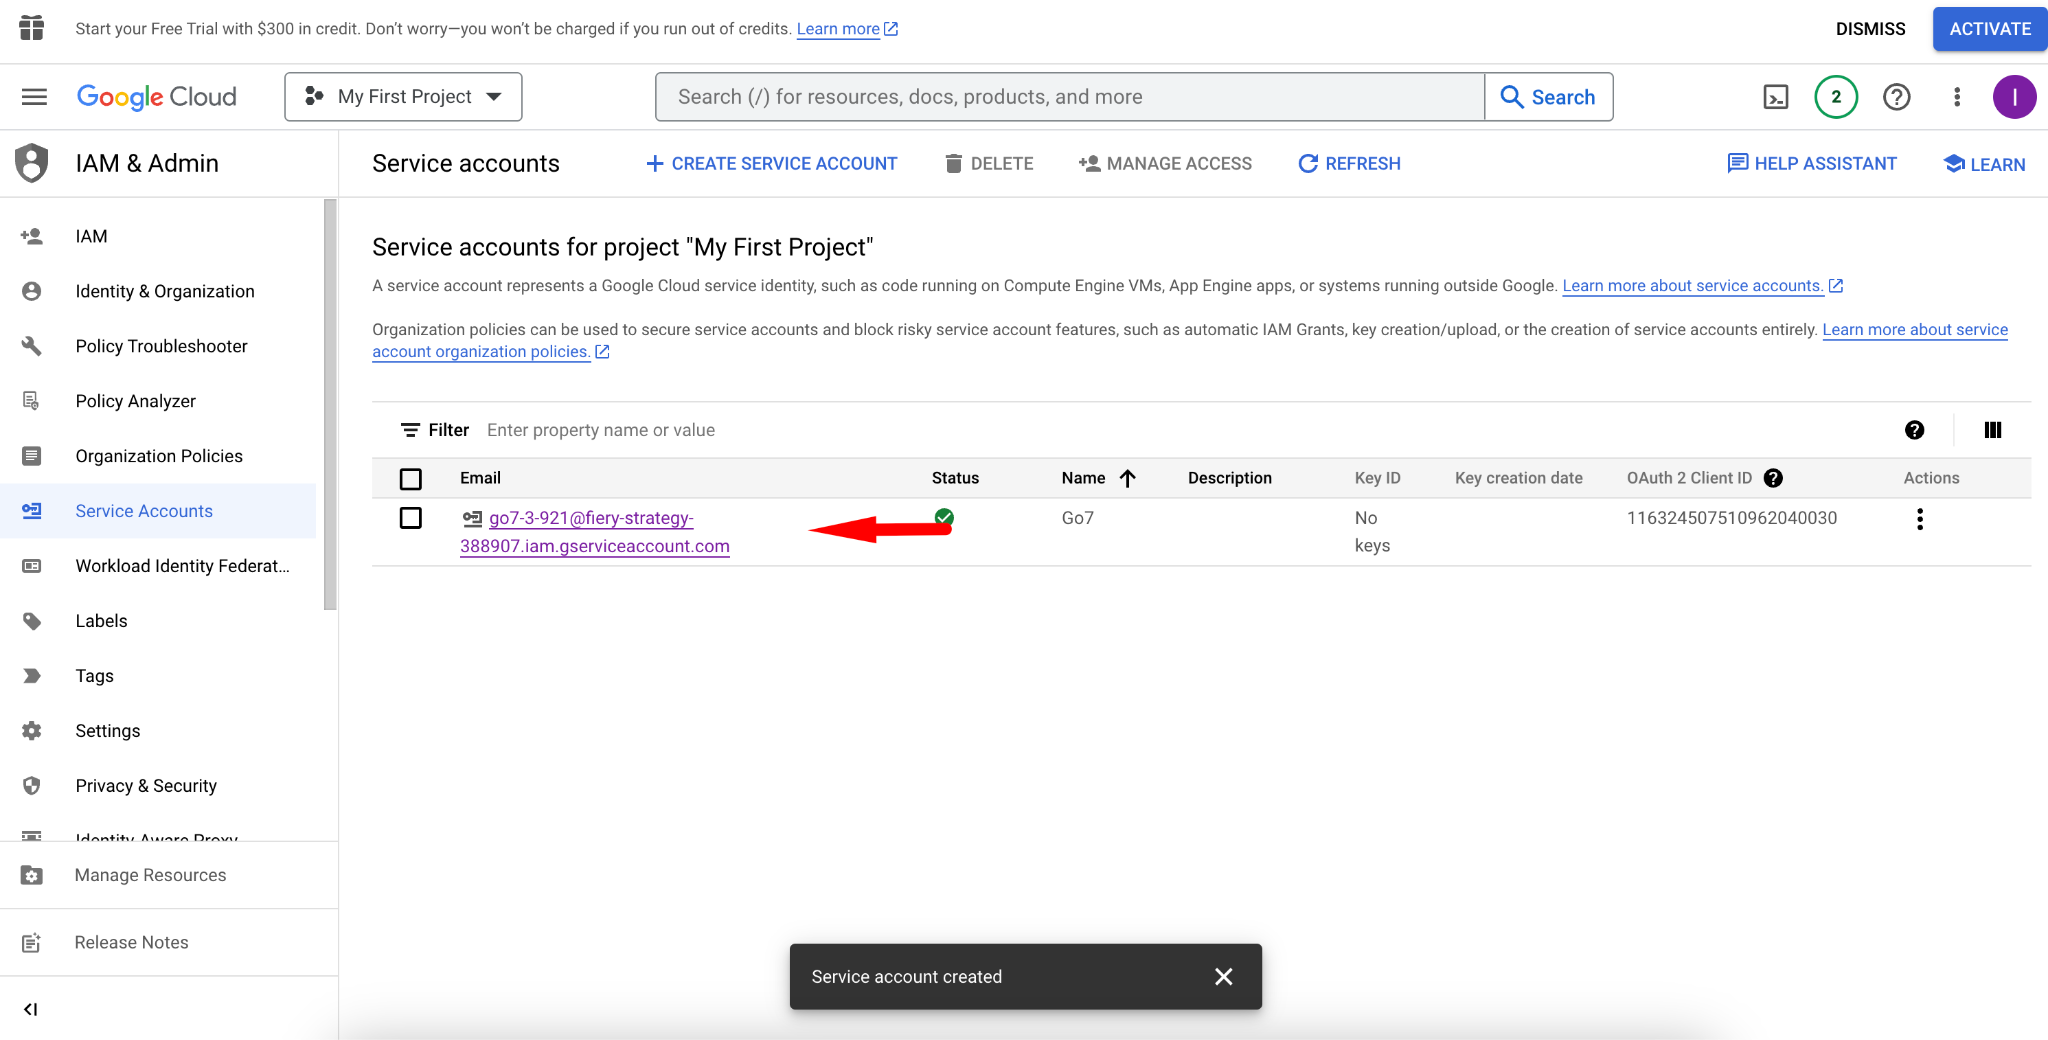Open column display options for the table
The height and width of the screenshot is (1040, 2048).
(1992, 429)
